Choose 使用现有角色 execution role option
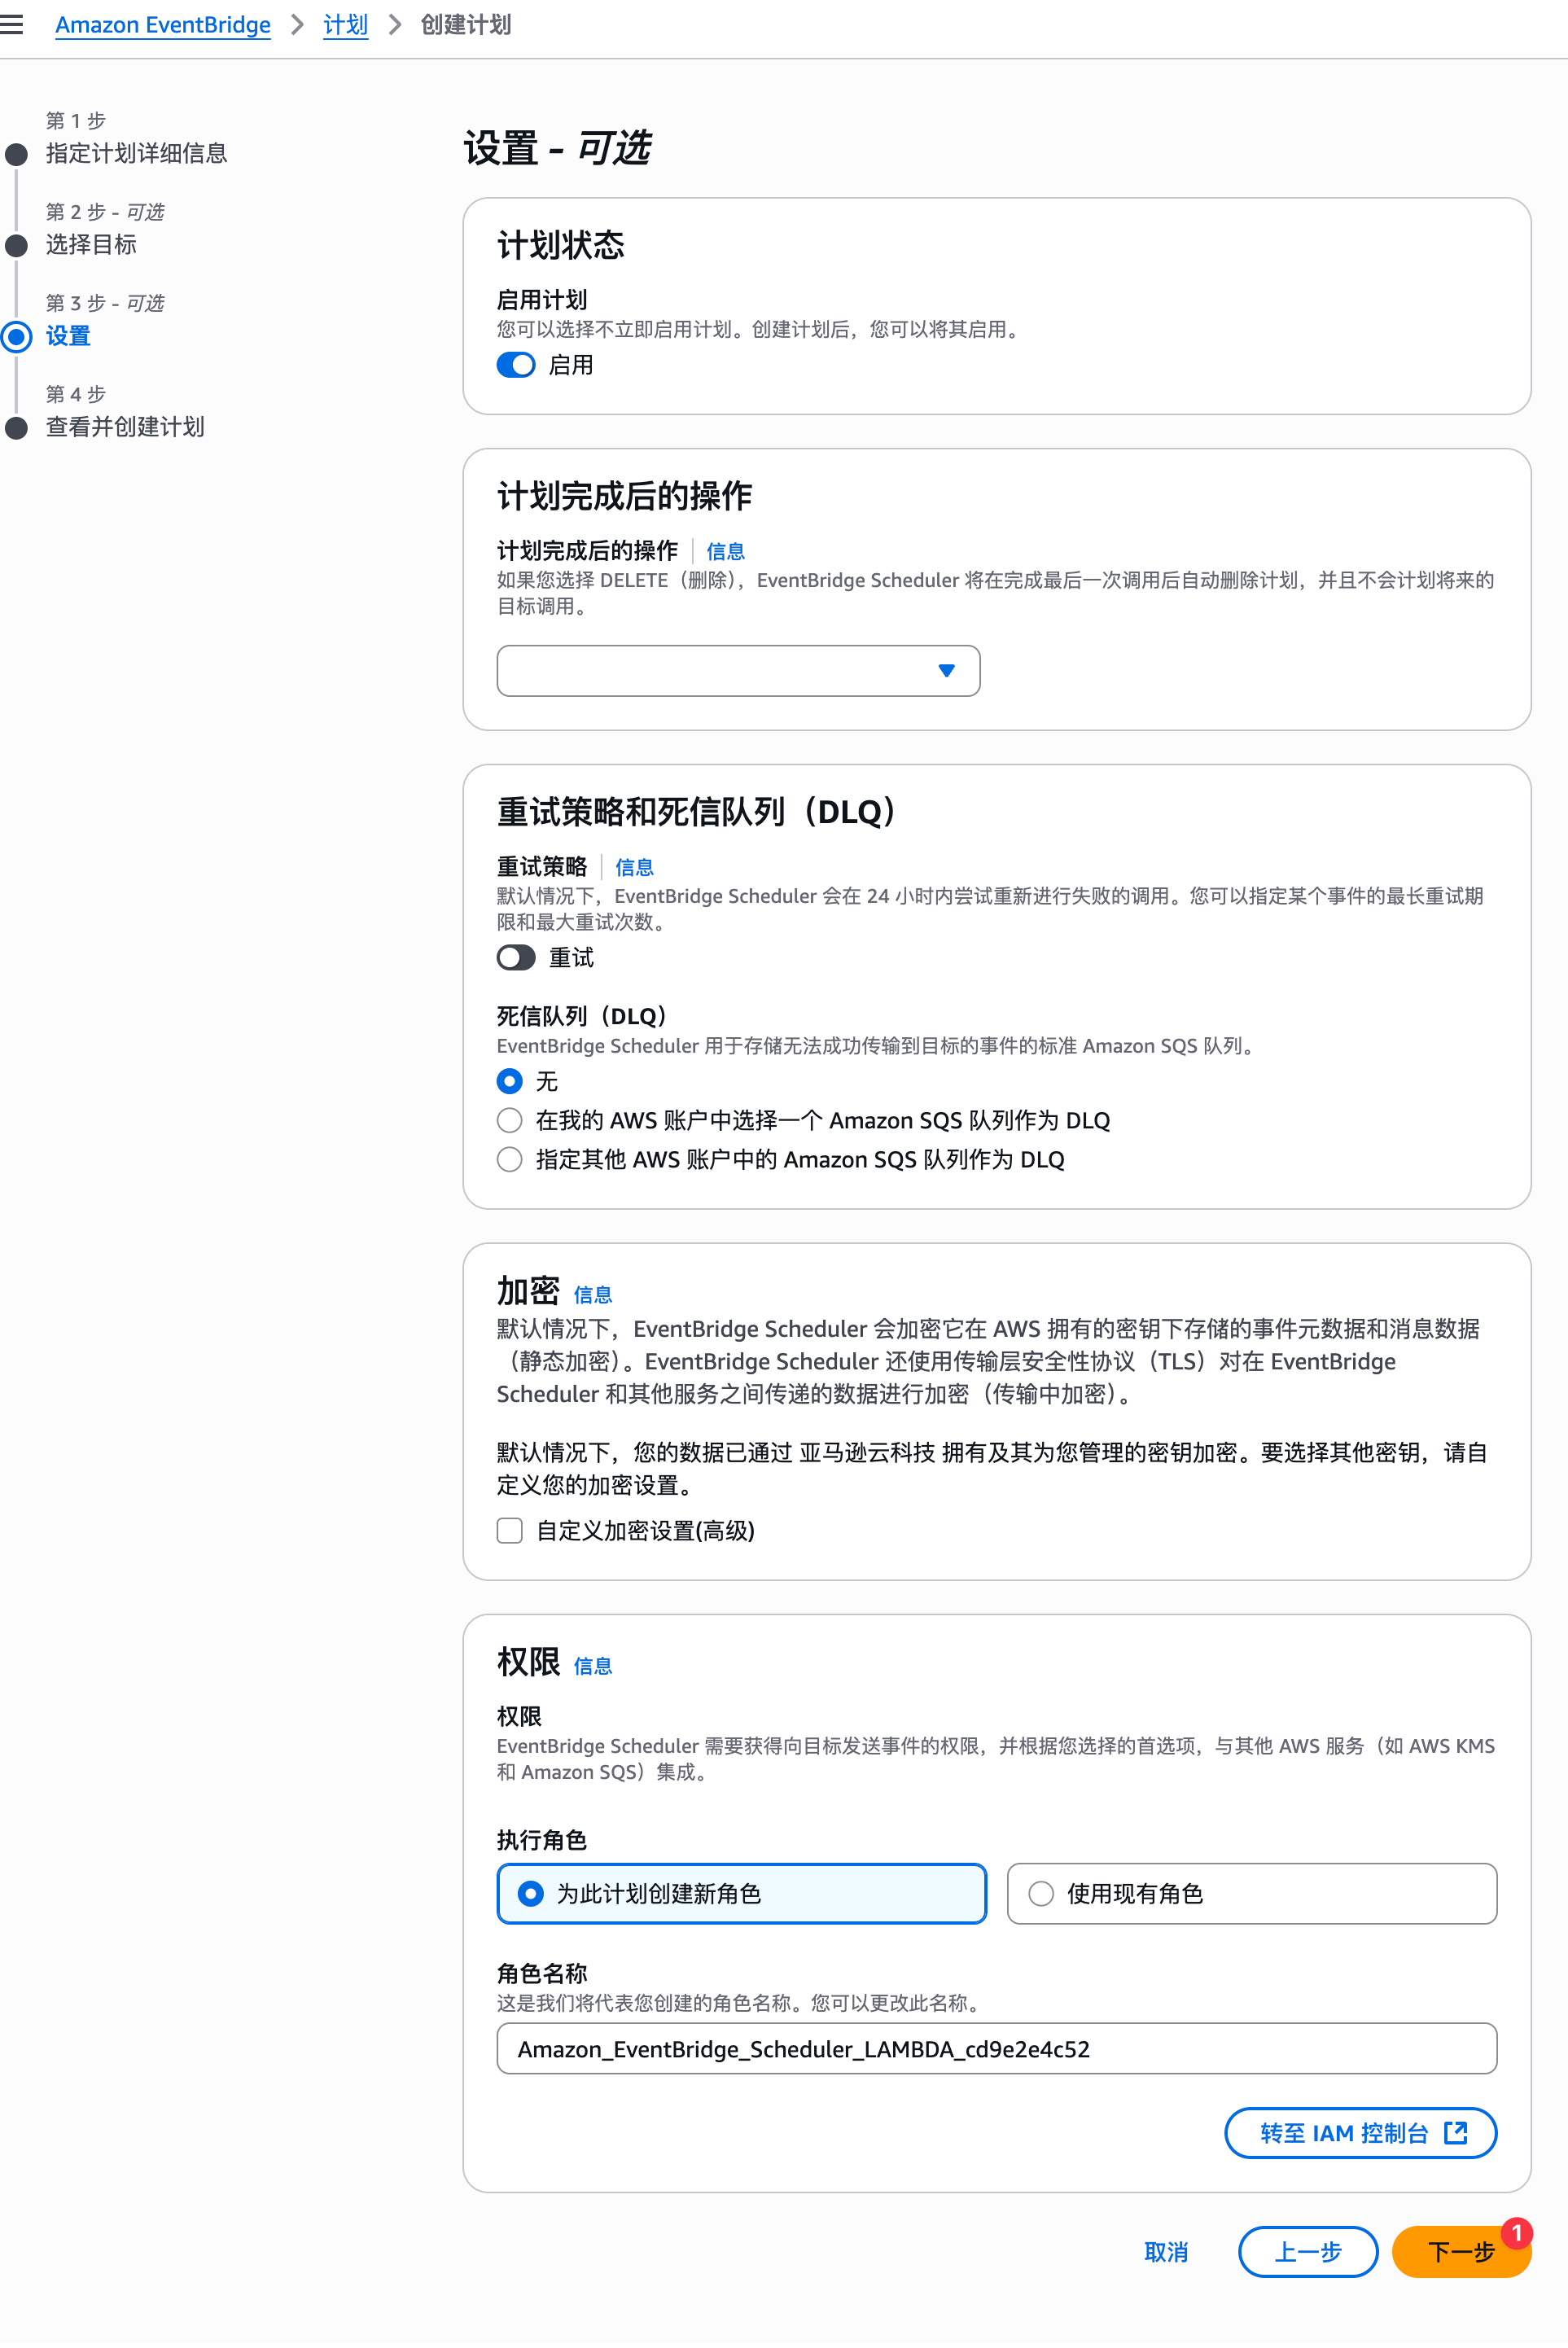1568x2348 pixels. [1041, 1893]
